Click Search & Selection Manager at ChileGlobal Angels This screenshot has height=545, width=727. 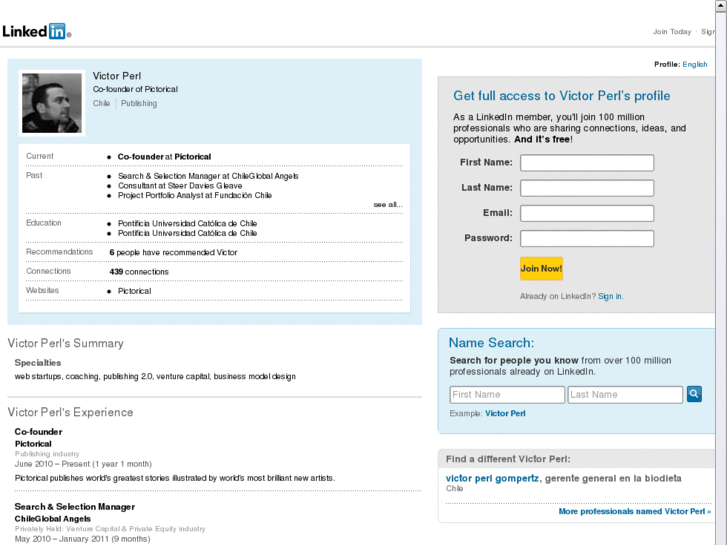pos(208,176)
